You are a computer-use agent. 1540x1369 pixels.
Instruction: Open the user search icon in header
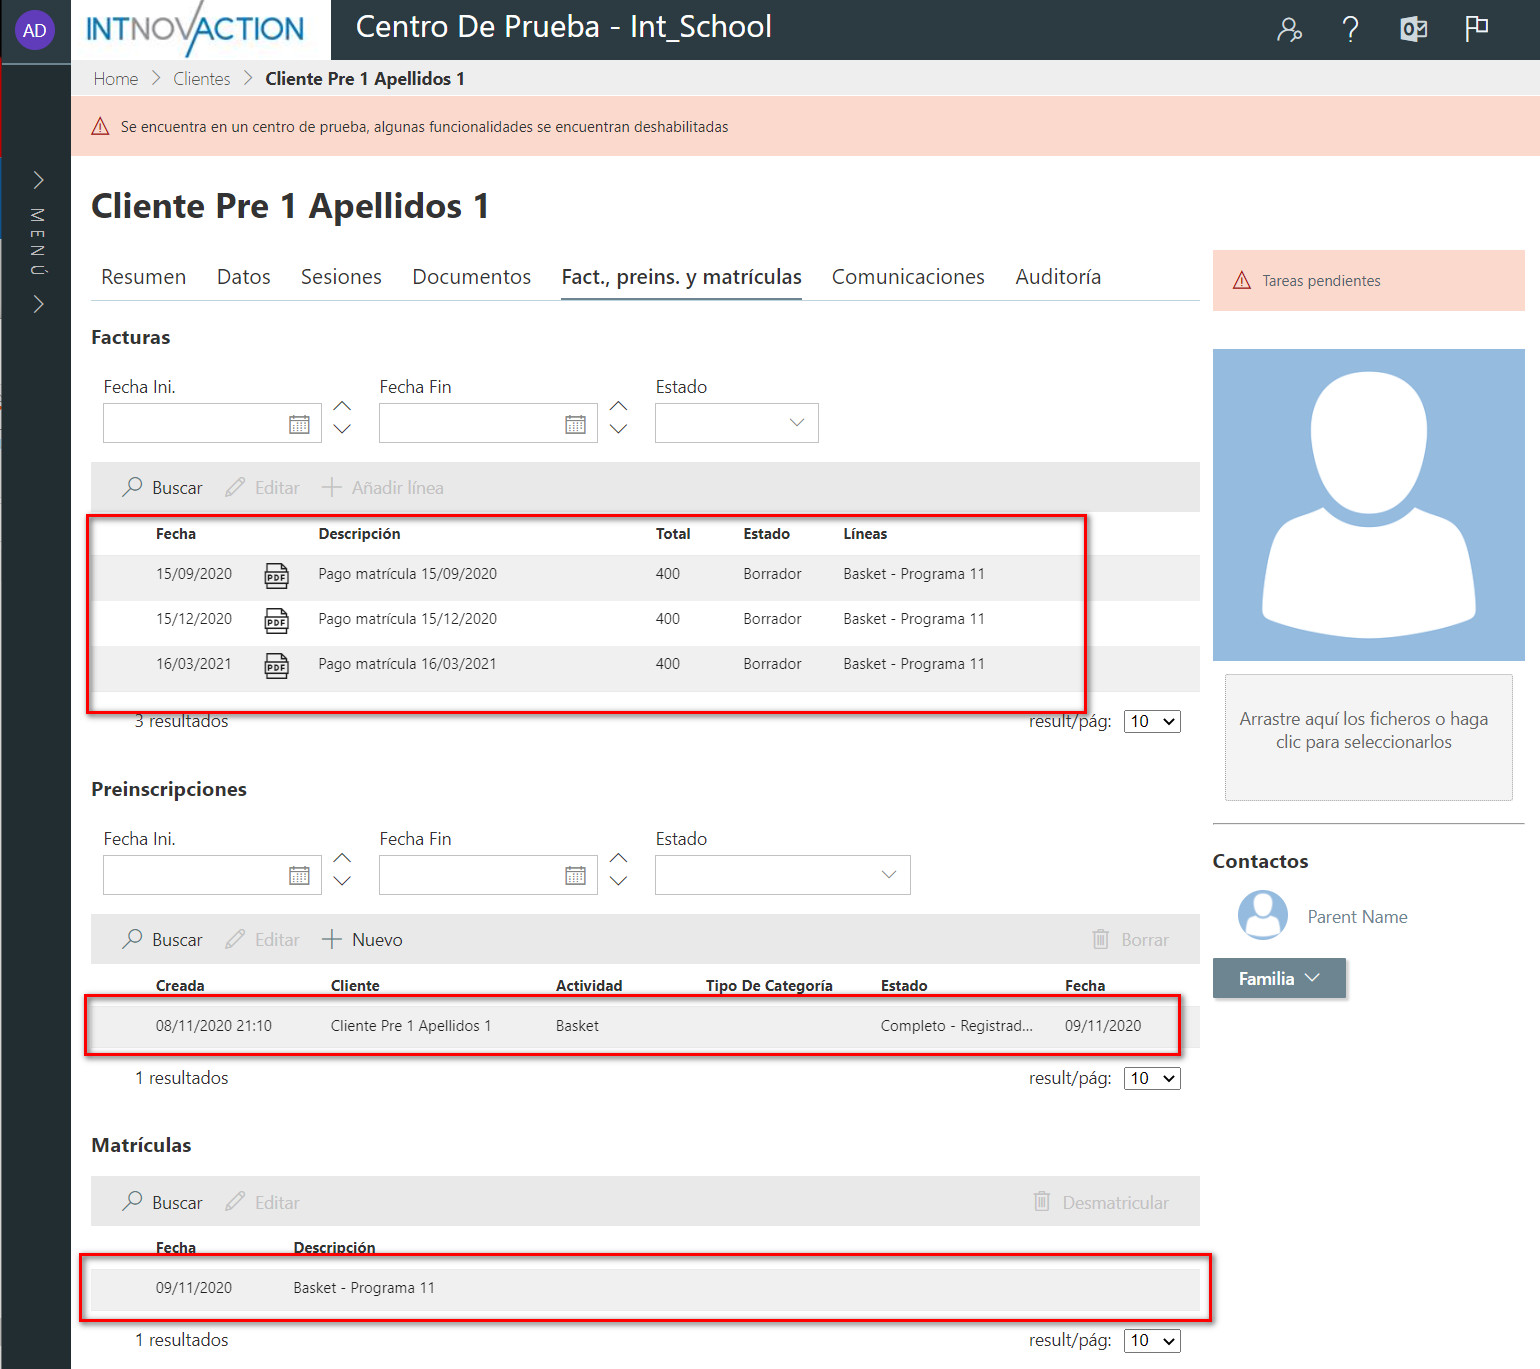point(1289,30)
